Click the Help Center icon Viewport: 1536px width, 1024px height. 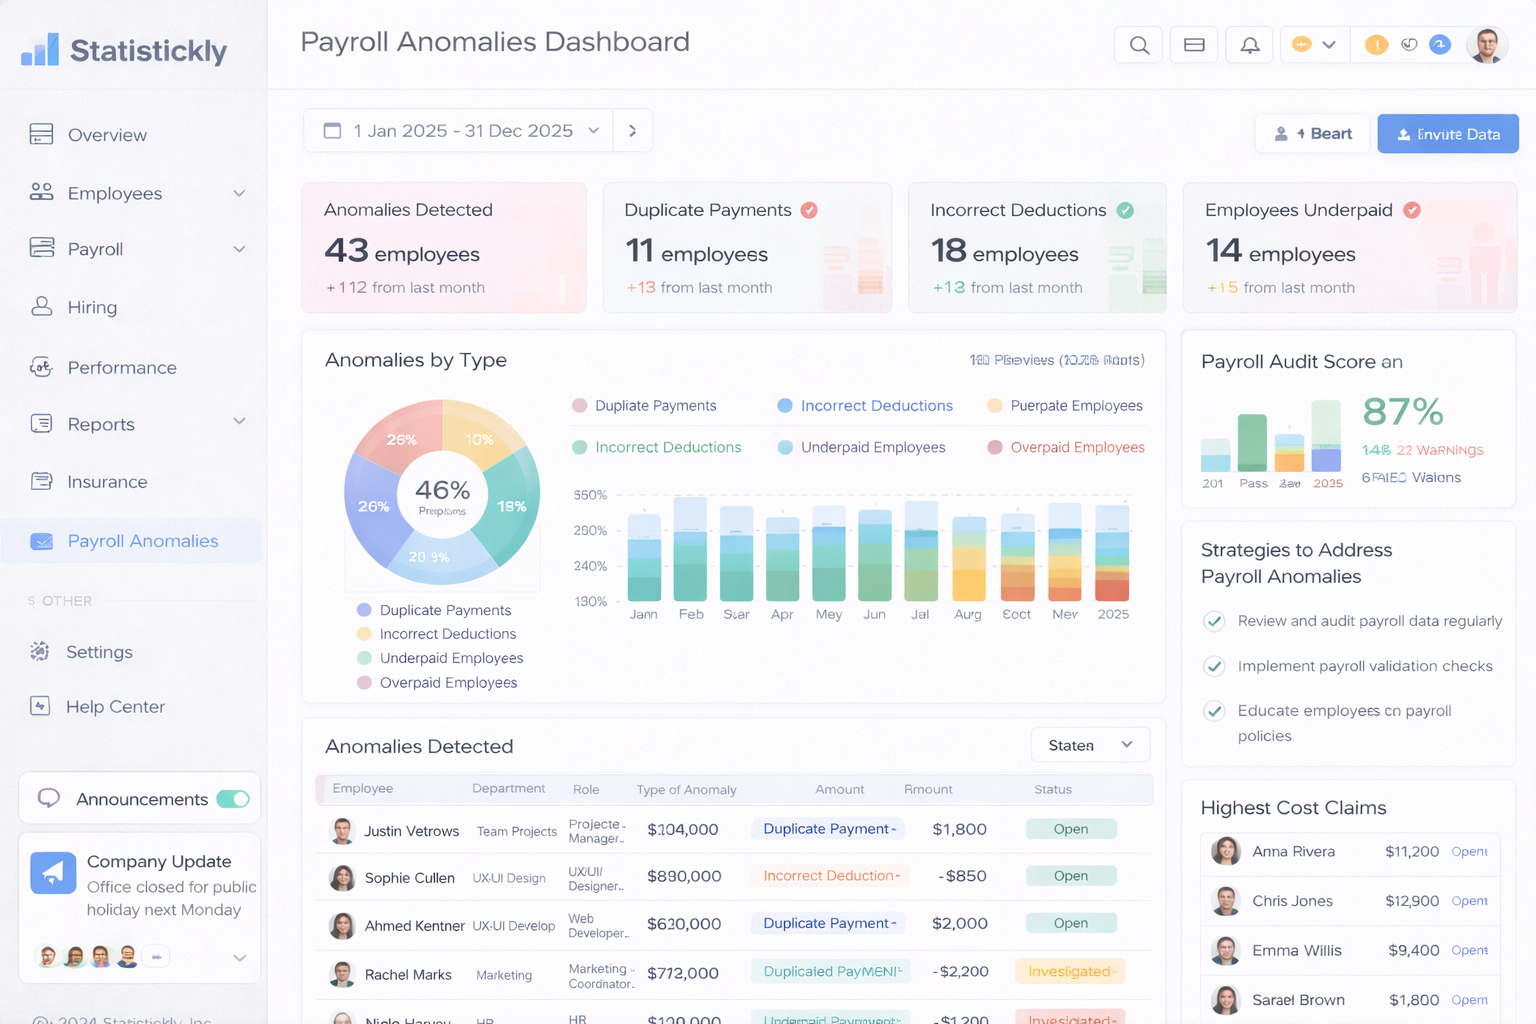41,706
